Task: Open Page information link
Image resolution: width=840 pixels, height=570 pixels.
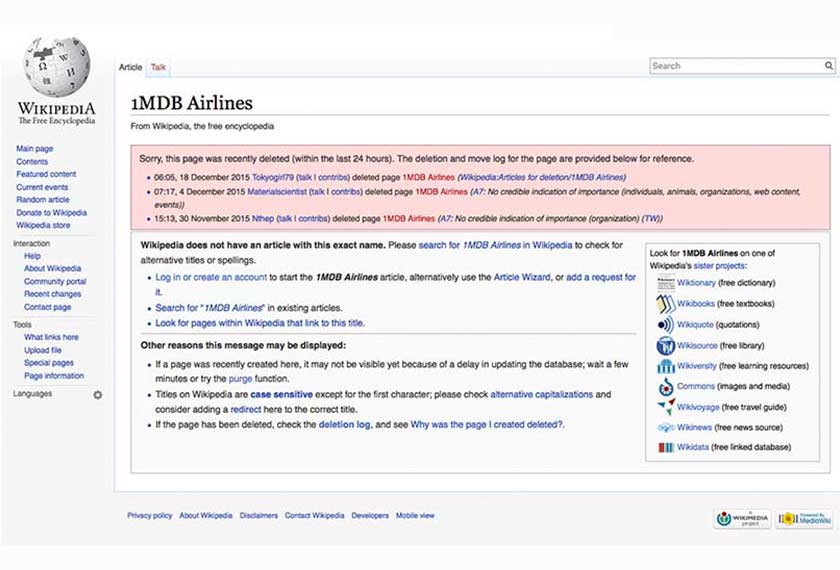Action: coord(54,376)
